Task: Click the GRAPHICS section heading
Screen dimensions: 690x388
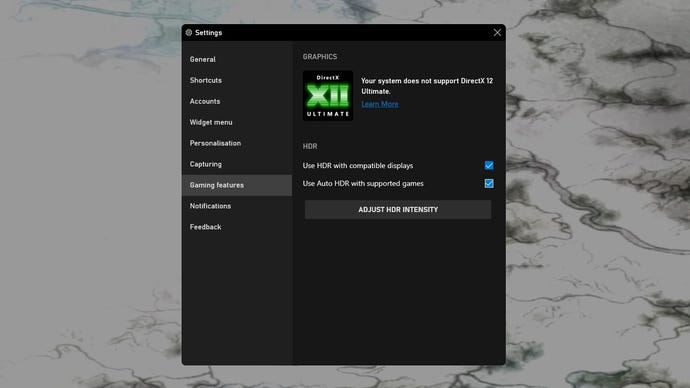Action: tap(320, 57)
